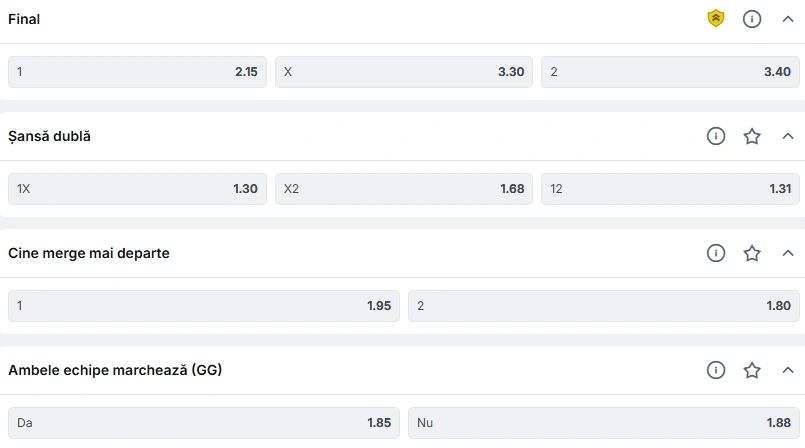This screenshot has width=805, height=448.
Task: Open info for the Final market
Action: [752, 19]
